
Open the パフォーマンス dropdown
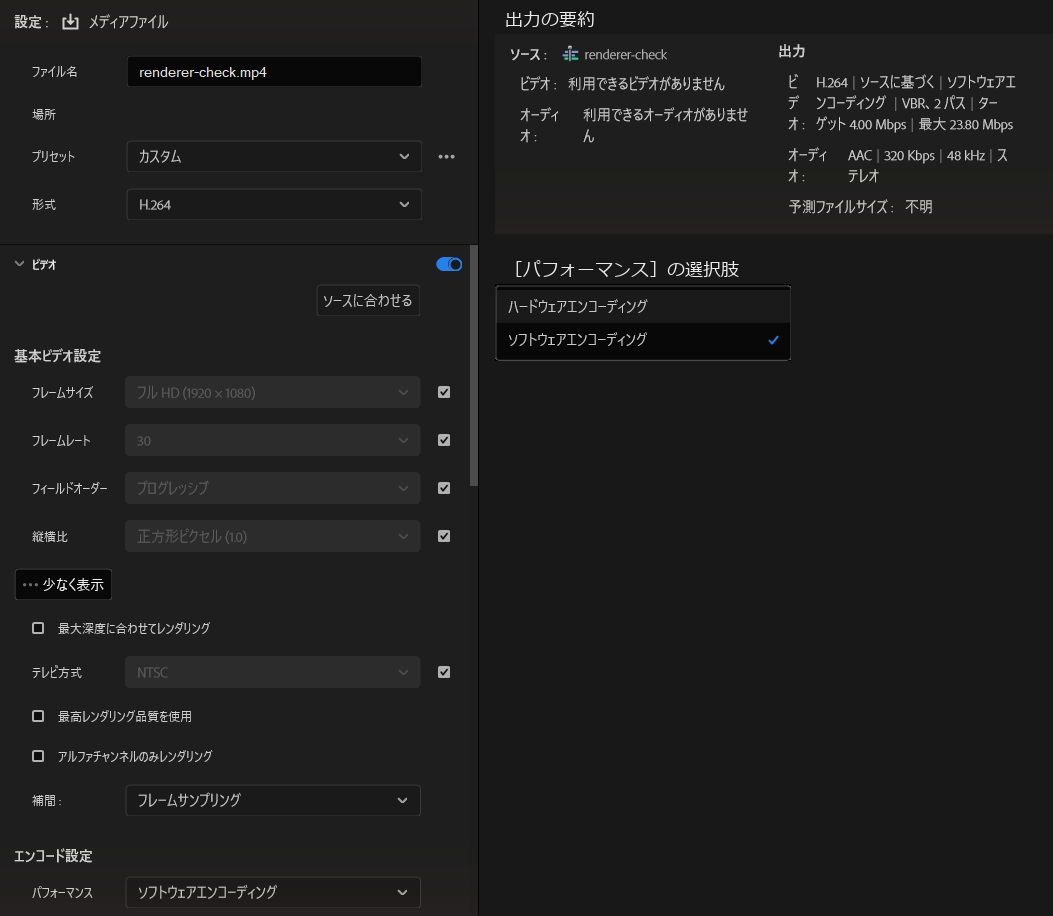[273, 892]
